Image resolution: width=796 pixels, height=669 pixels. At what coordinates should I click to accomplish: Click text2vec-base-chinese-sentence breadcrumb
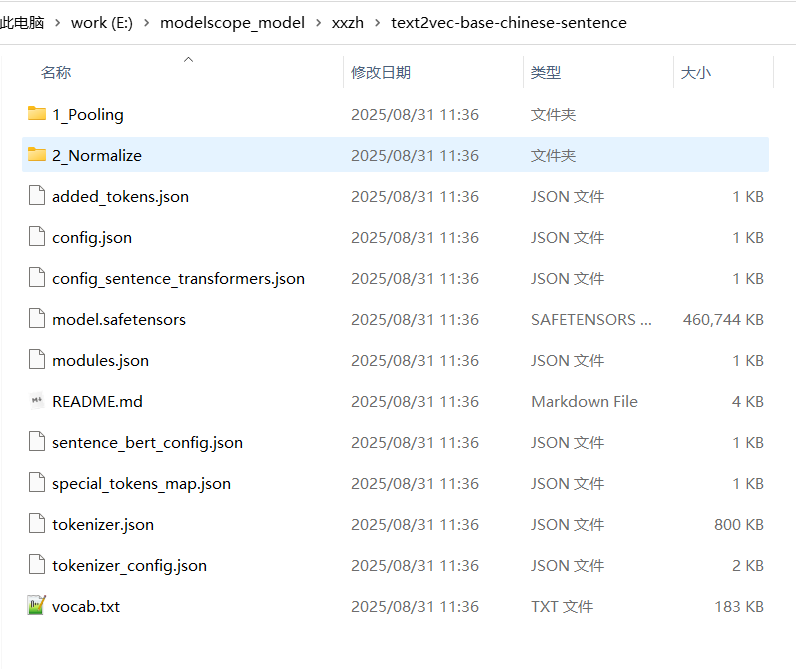(x=509, y=23)
